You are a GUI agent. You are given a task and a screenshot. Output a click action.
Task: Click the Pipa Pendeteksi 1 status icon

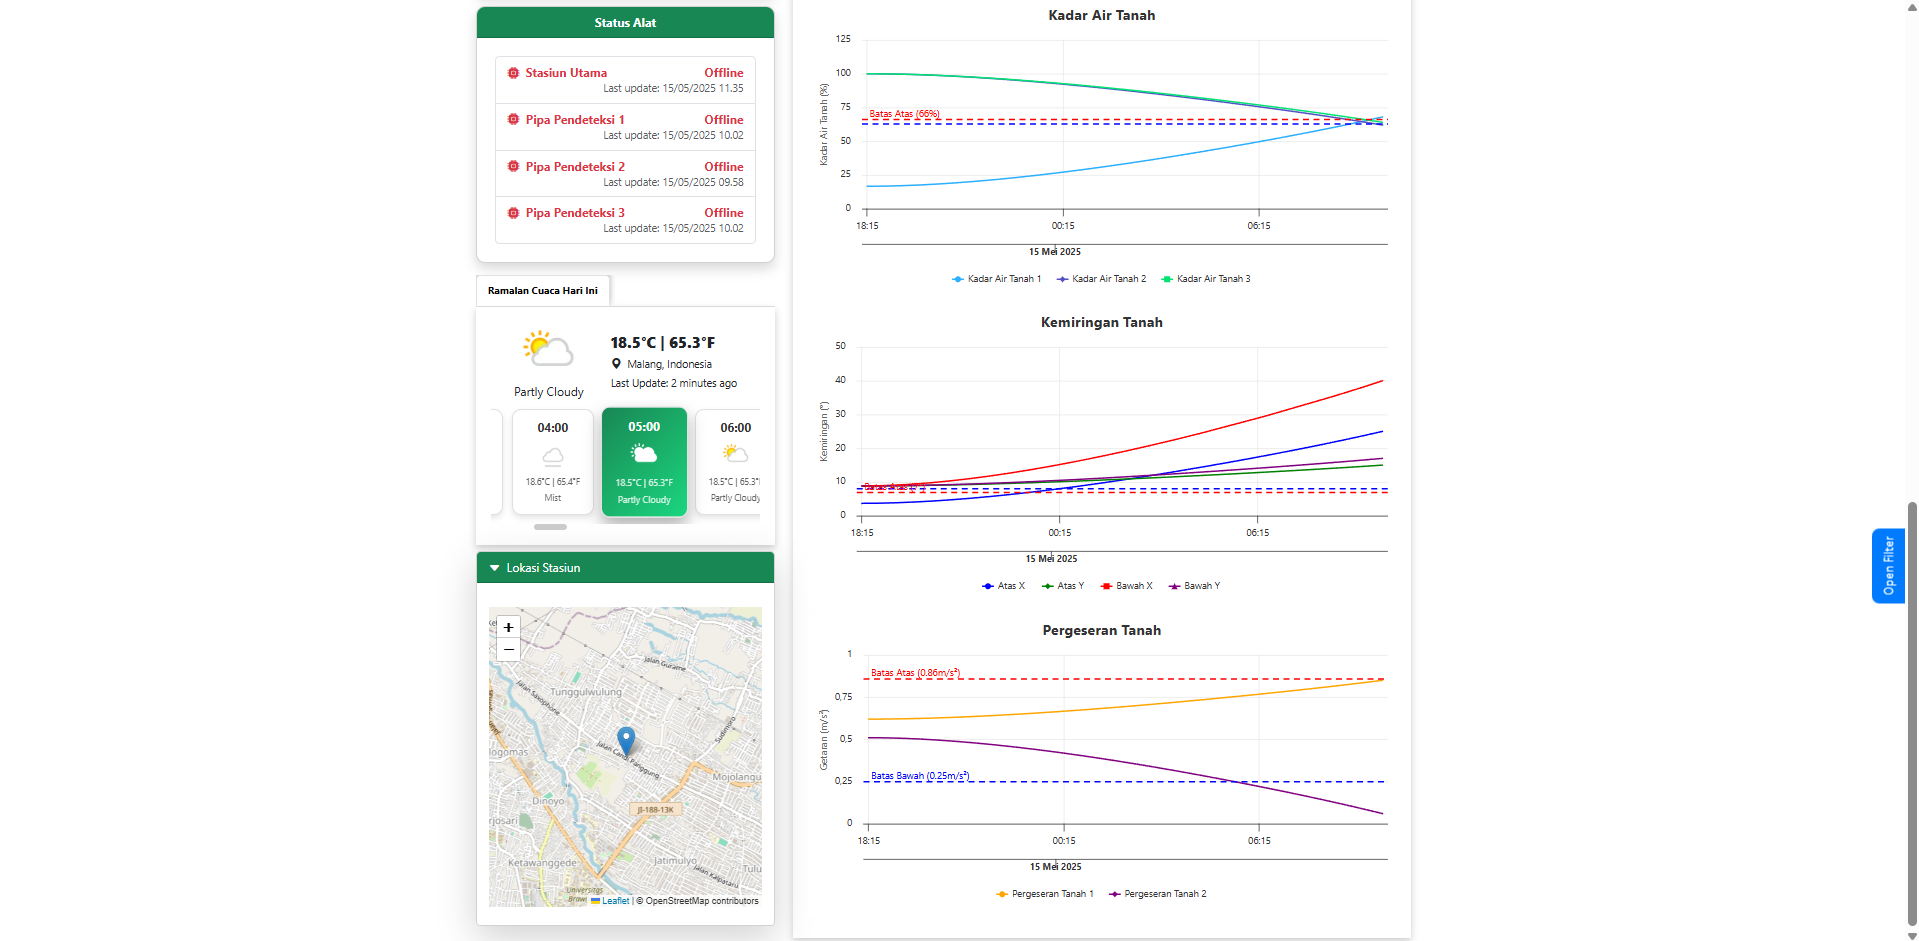pyautogui.click(x=513, y=120)
